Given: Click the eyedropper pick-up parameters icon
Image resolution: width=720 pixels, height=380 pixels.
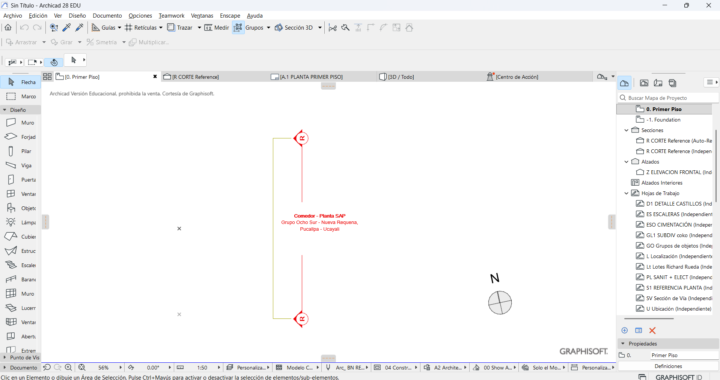Looking at the screenshot, I should coord(67,28).
